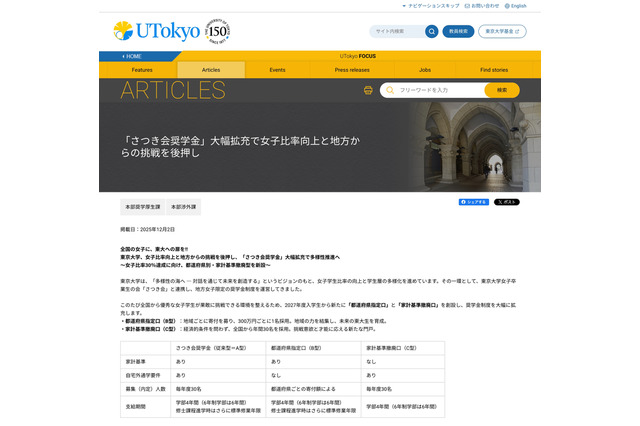640x426 pixels.
Task: Open the Find stories tab
Action: tap(494, 70)
